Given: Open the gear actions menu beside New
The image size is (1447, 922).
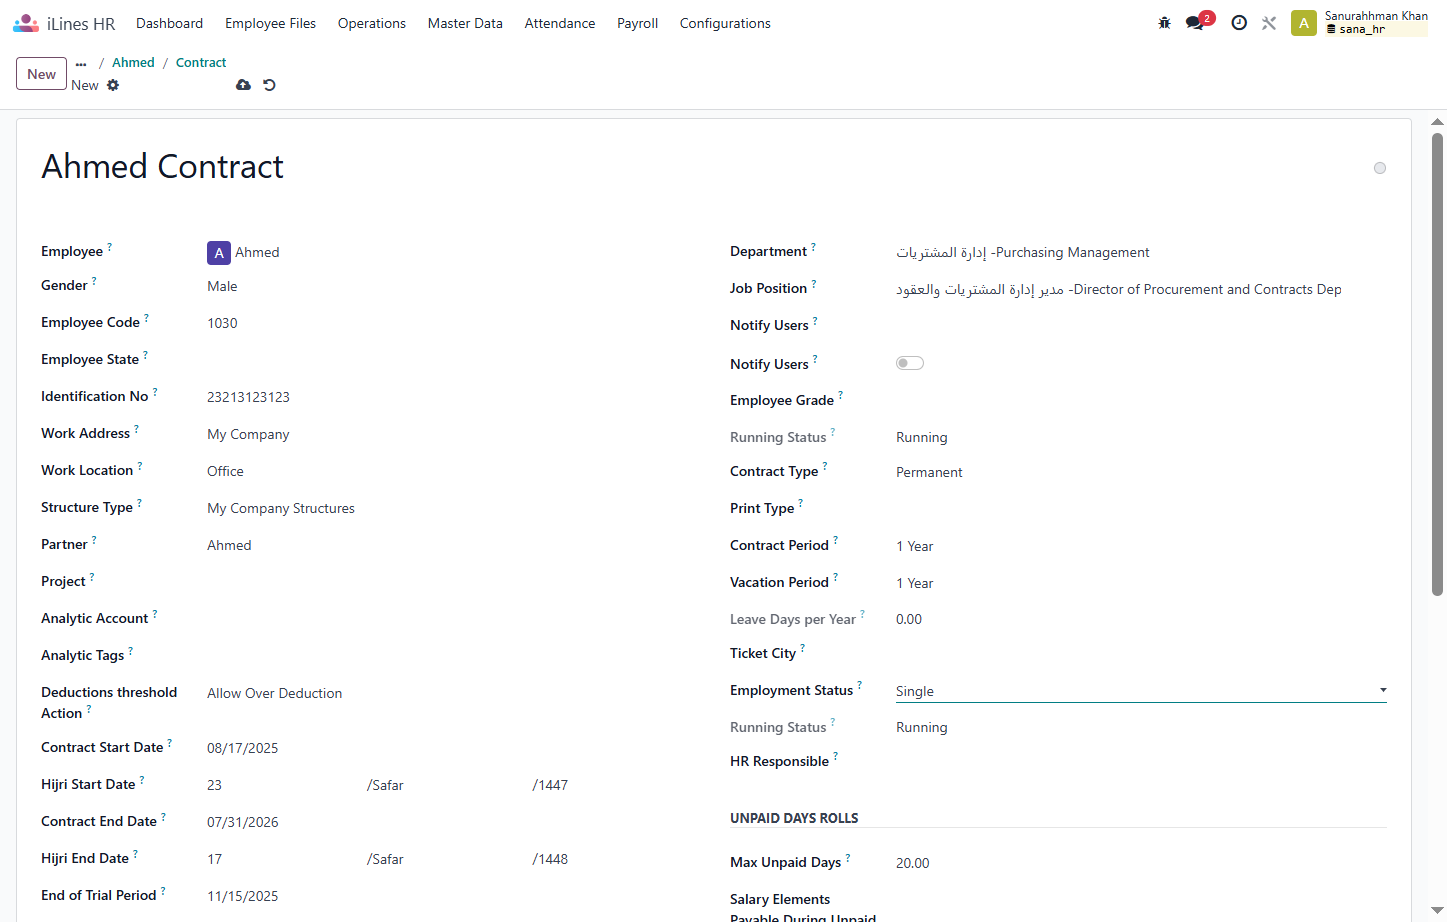Looking at the screenshot, I should (113, 85).
